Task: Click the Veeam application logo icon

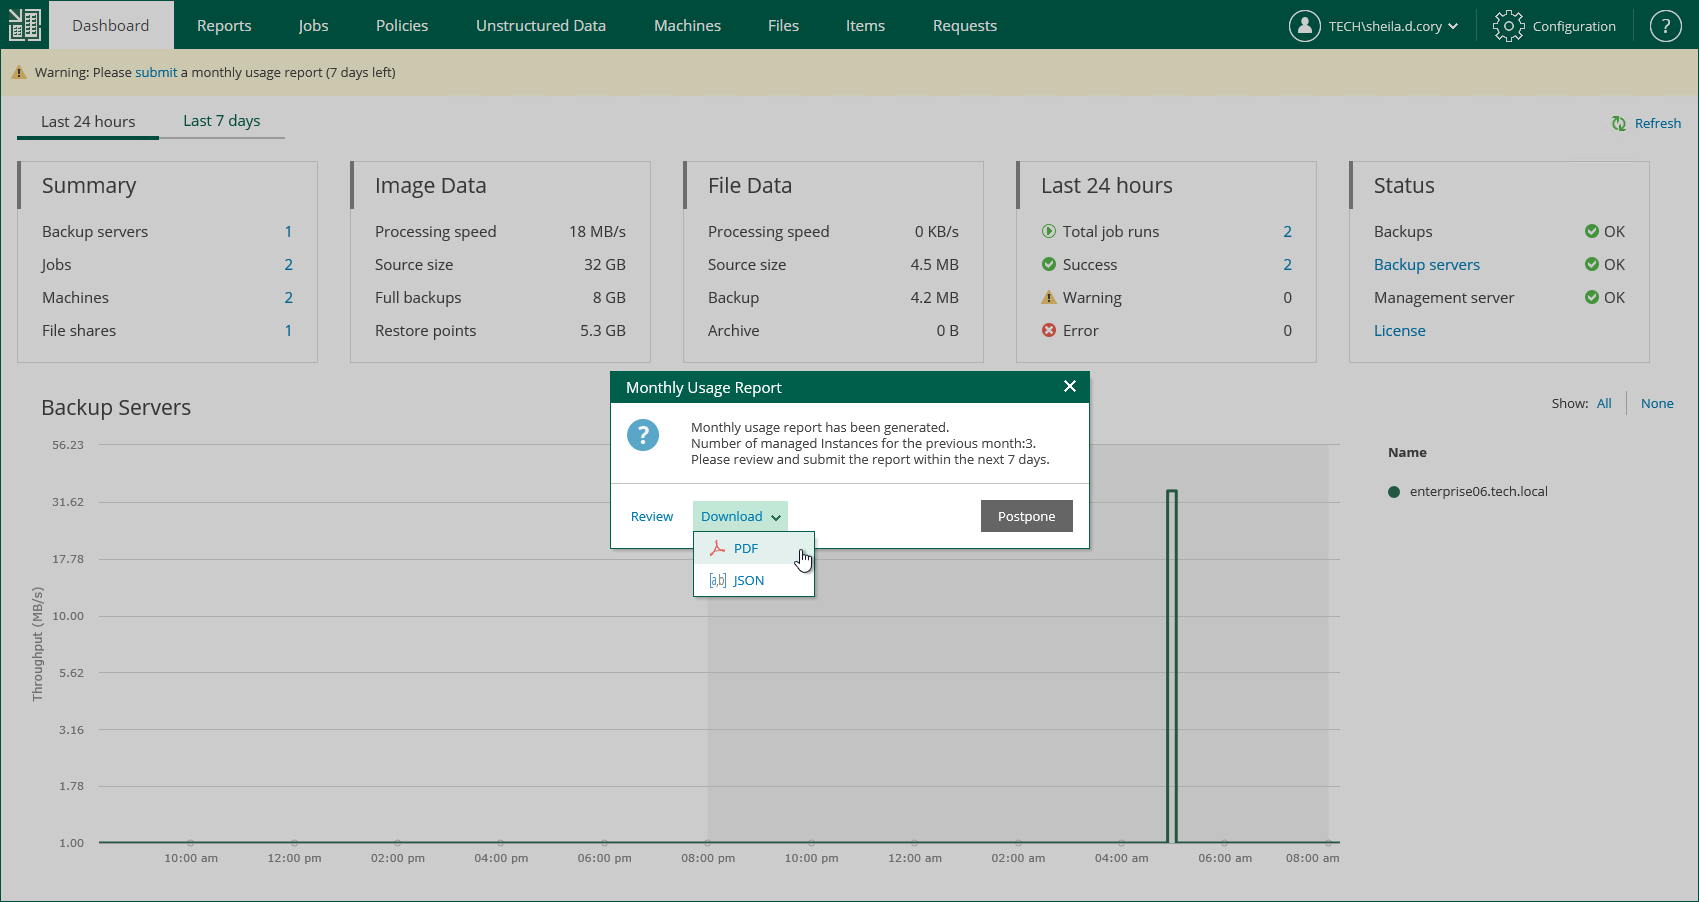Action: pos(24,25)
